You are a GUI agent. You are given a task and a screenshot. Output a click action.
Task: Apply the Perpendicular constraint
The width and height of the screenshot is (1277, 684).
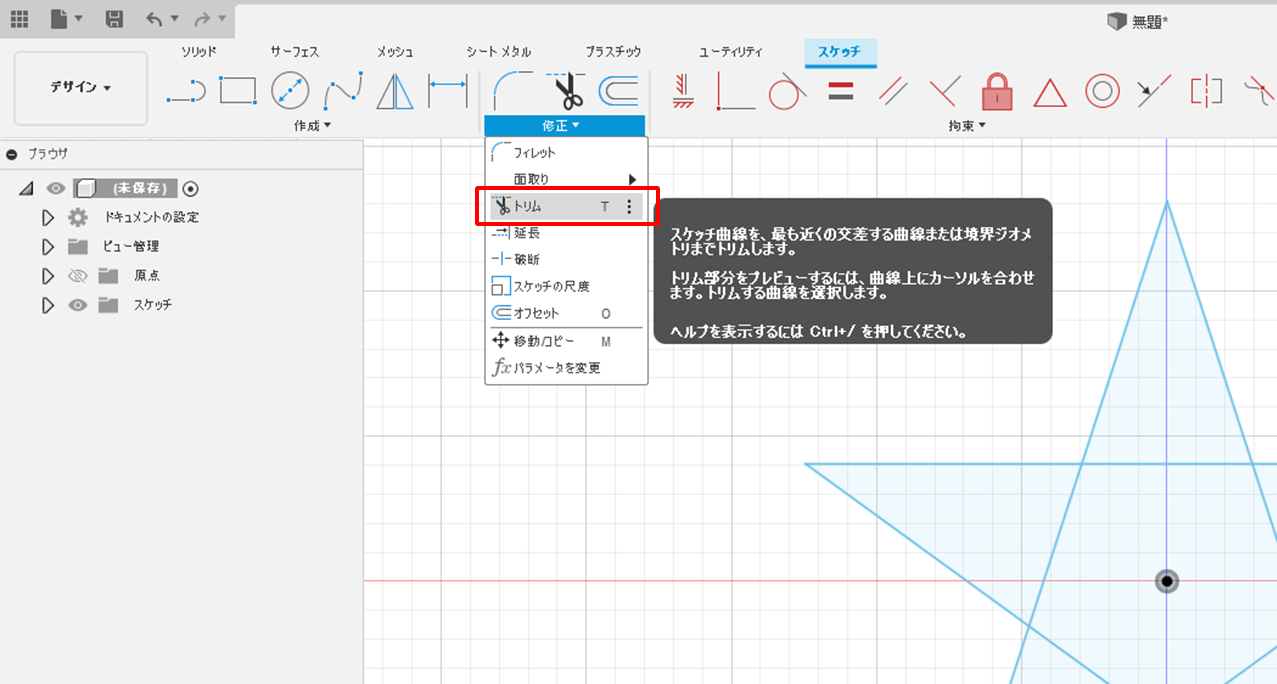944,91
